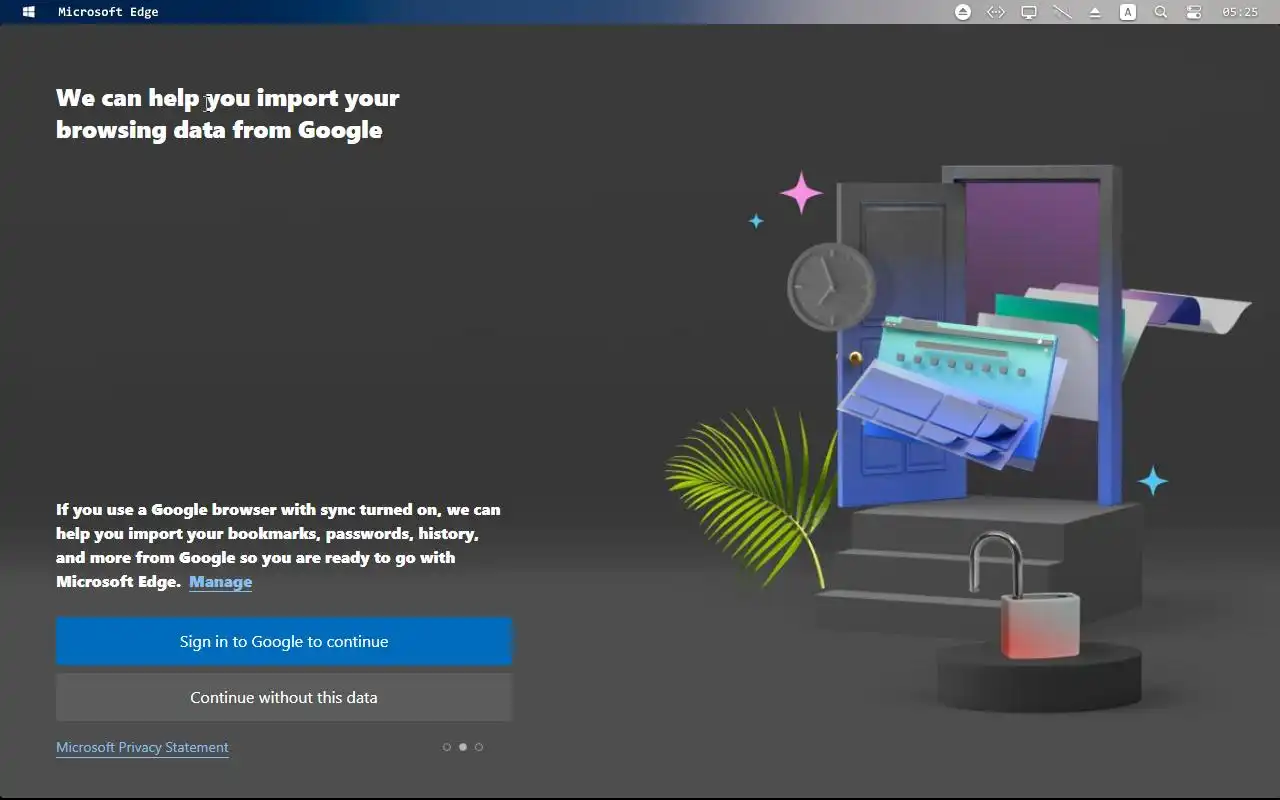
Task: Select the second page indicator dot
Action: pos(463,747)
